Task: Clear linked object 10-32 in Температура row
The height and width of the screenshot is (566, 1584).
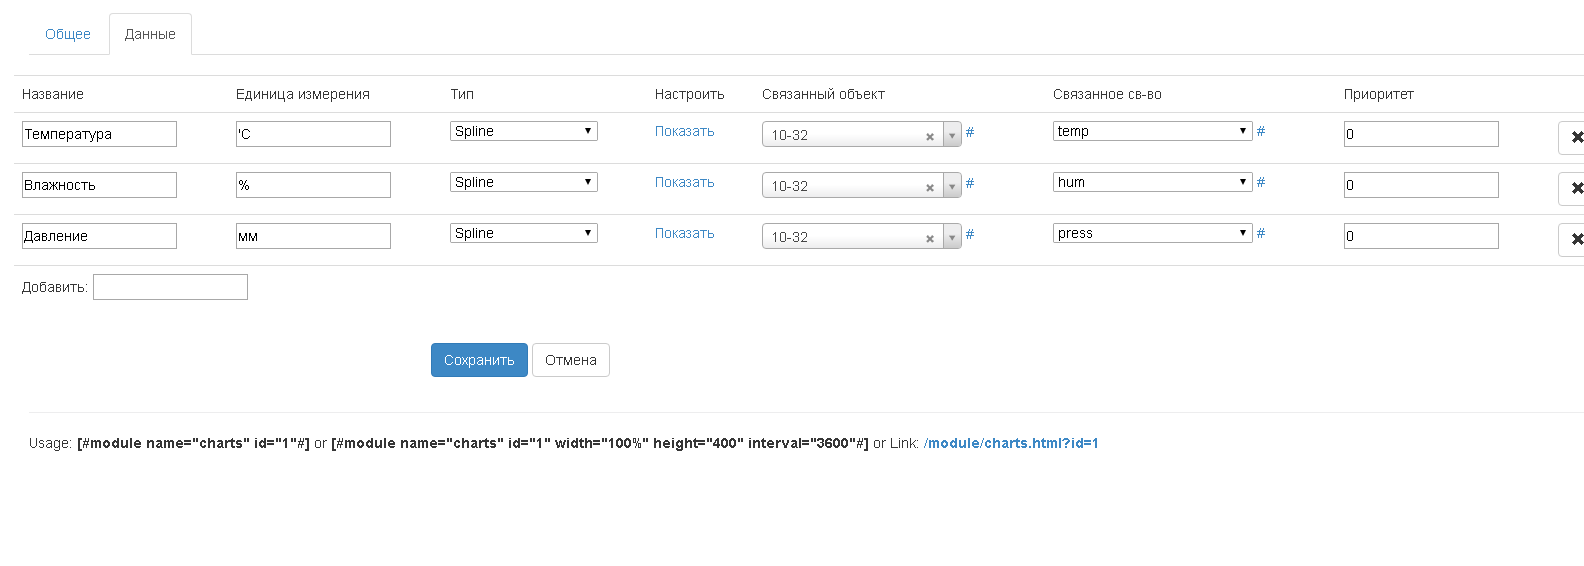Action: click(930, 136)
